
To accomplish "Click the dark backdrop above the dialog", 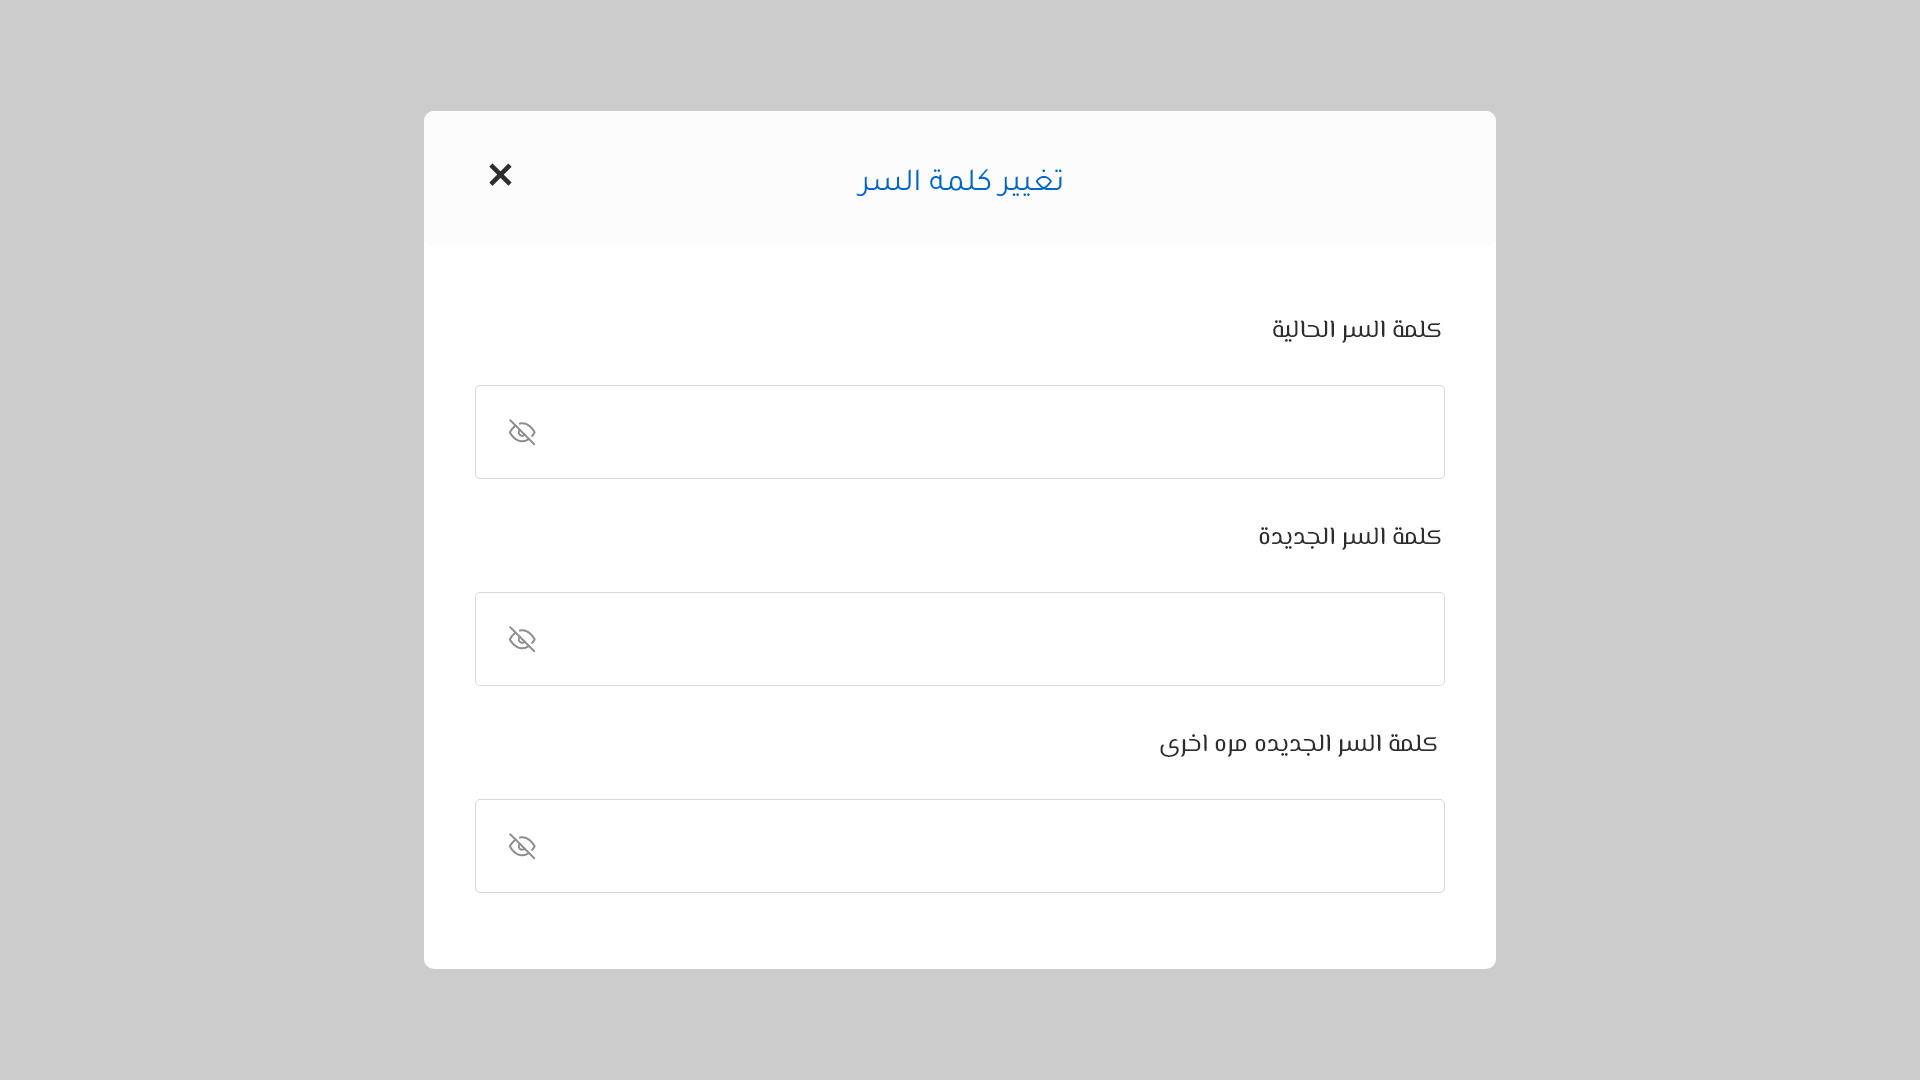I will pyautogui.click(x=960, y=55).
